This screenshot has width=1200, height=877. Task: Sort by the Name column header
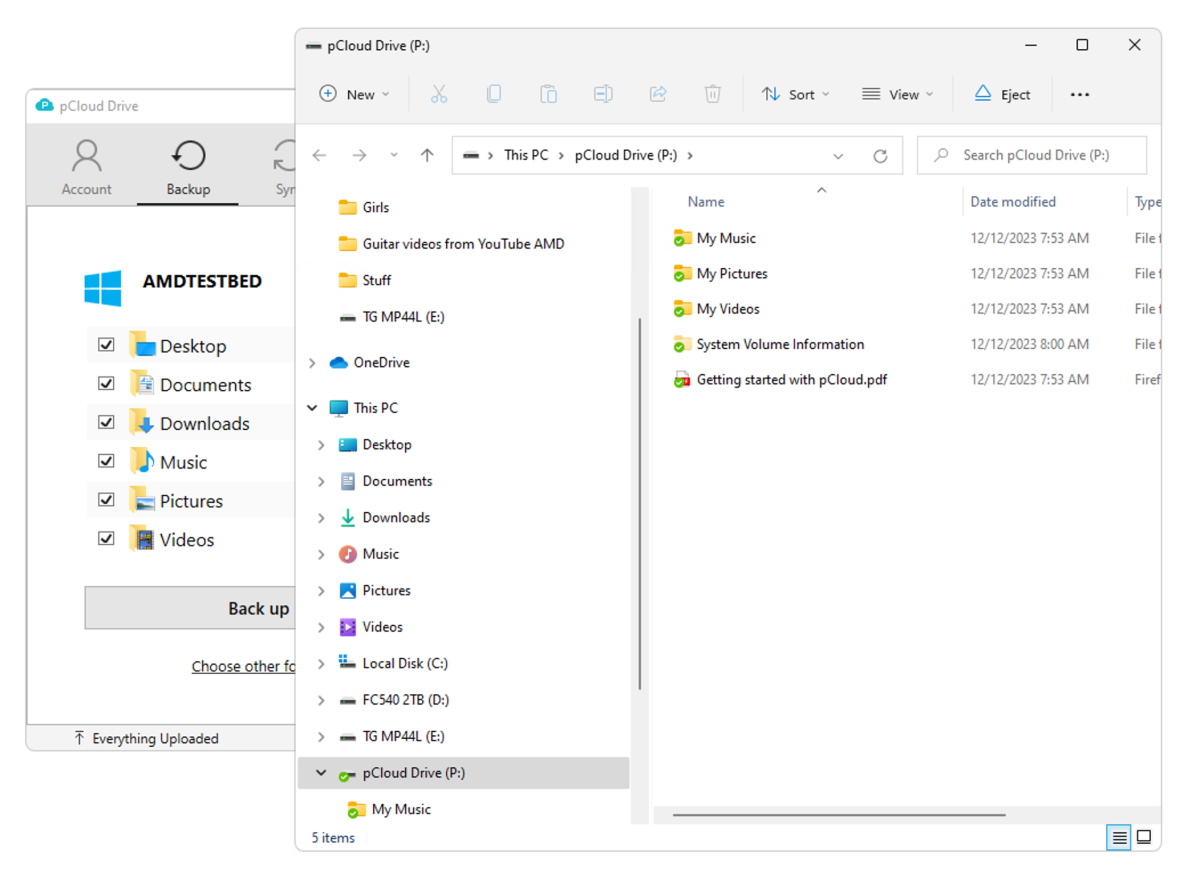pos(706,202)
